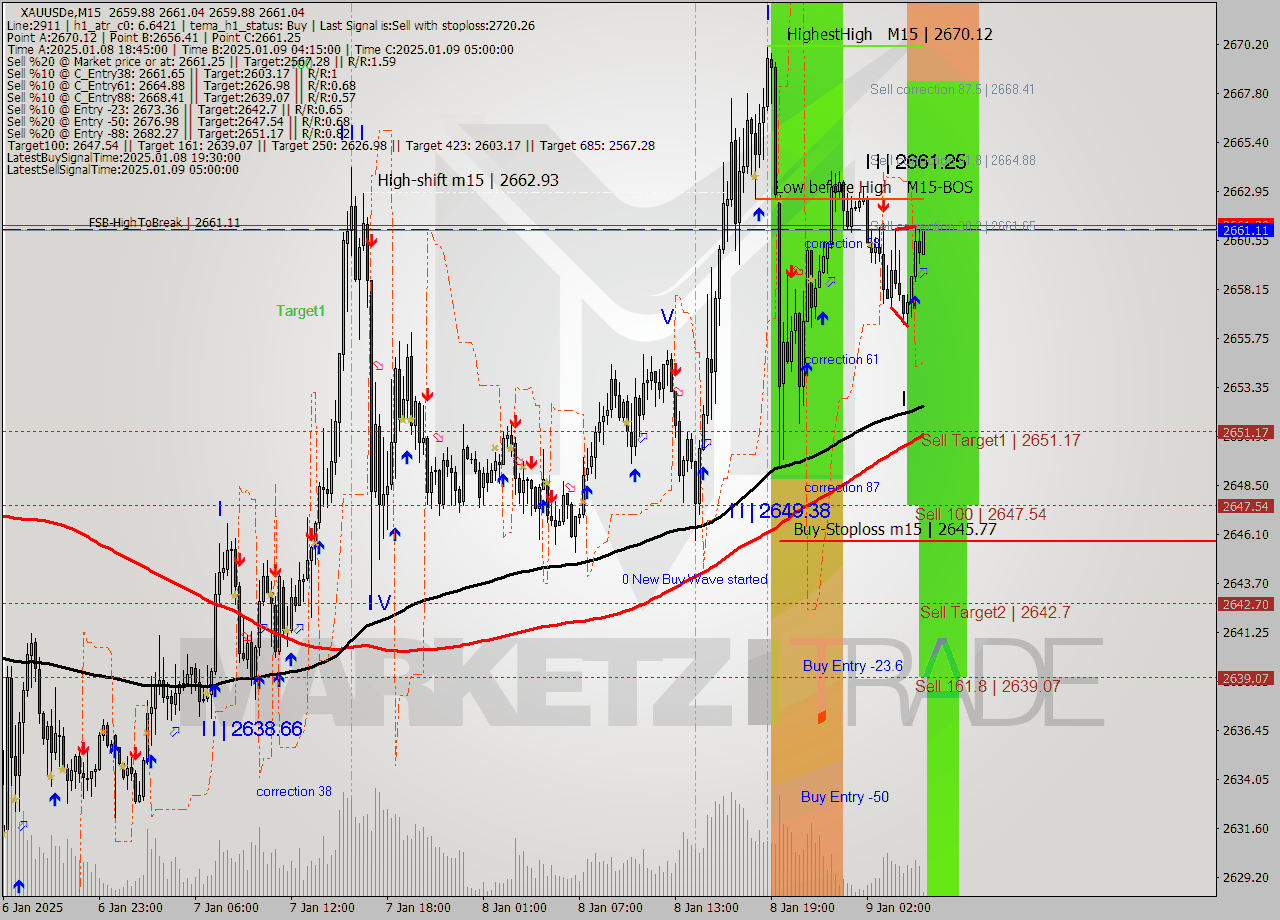
Task: Click the 7 Jan 06:00 time axis label
Action: tap(226, 908)
